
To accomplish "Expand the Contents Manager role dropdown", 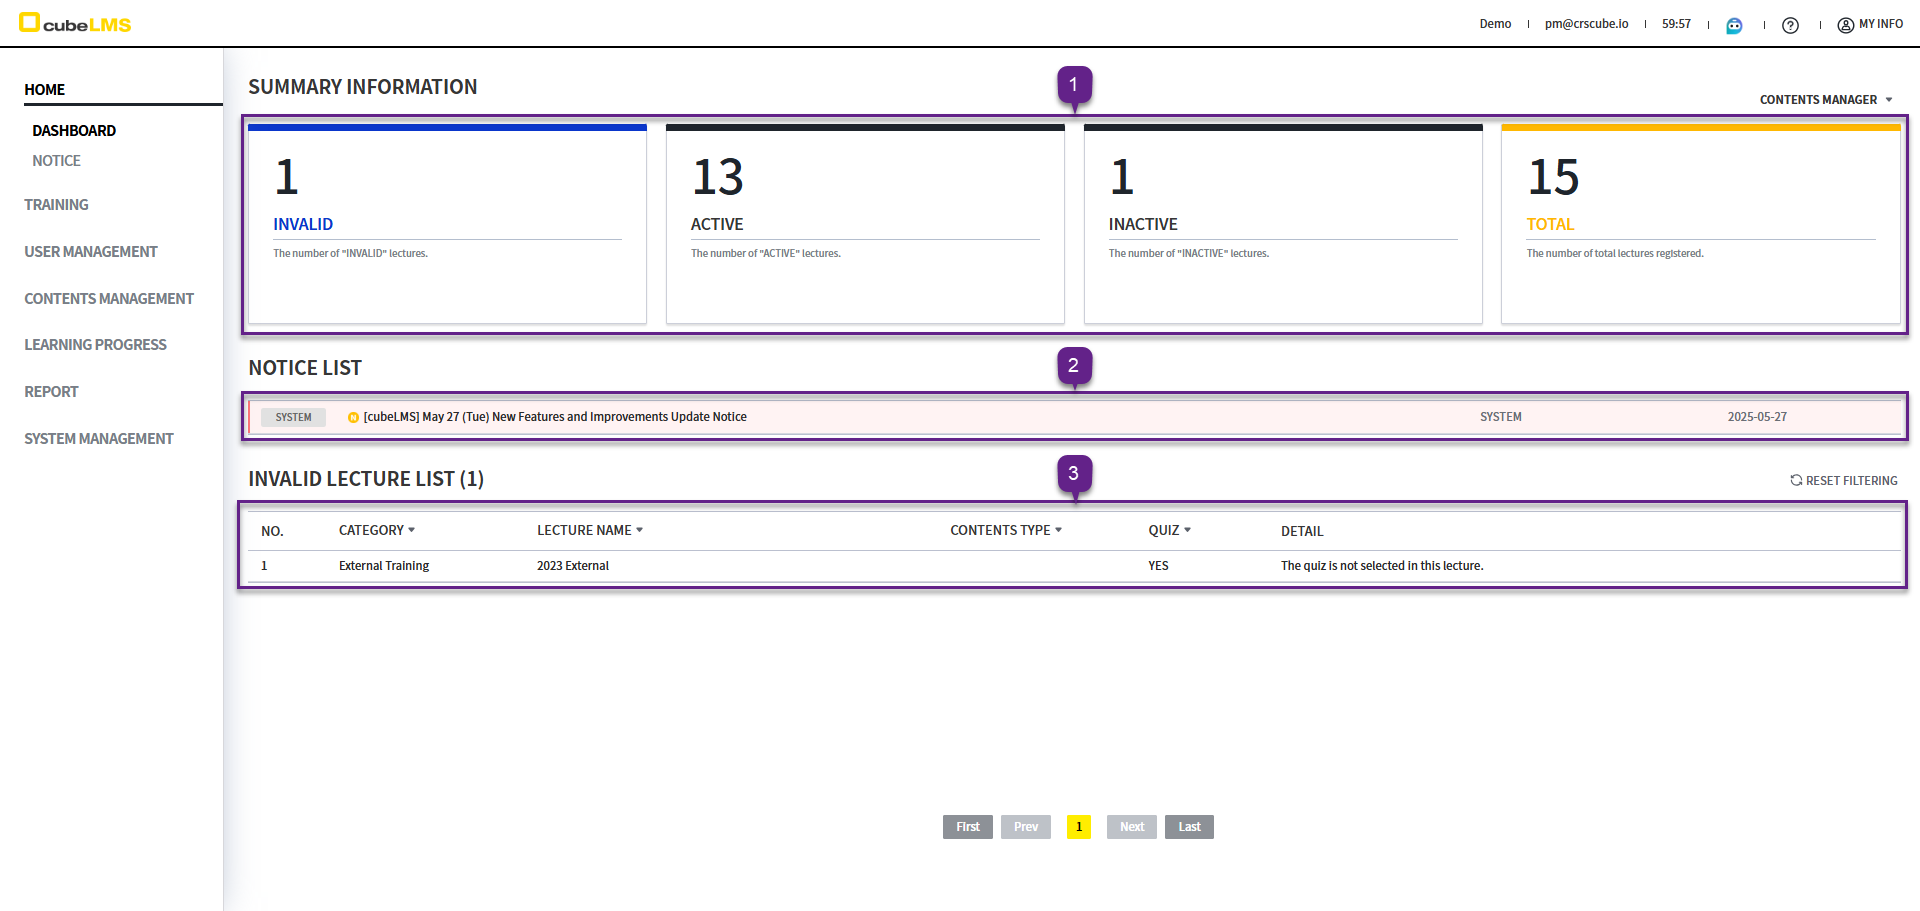I will pos(1825,100).
